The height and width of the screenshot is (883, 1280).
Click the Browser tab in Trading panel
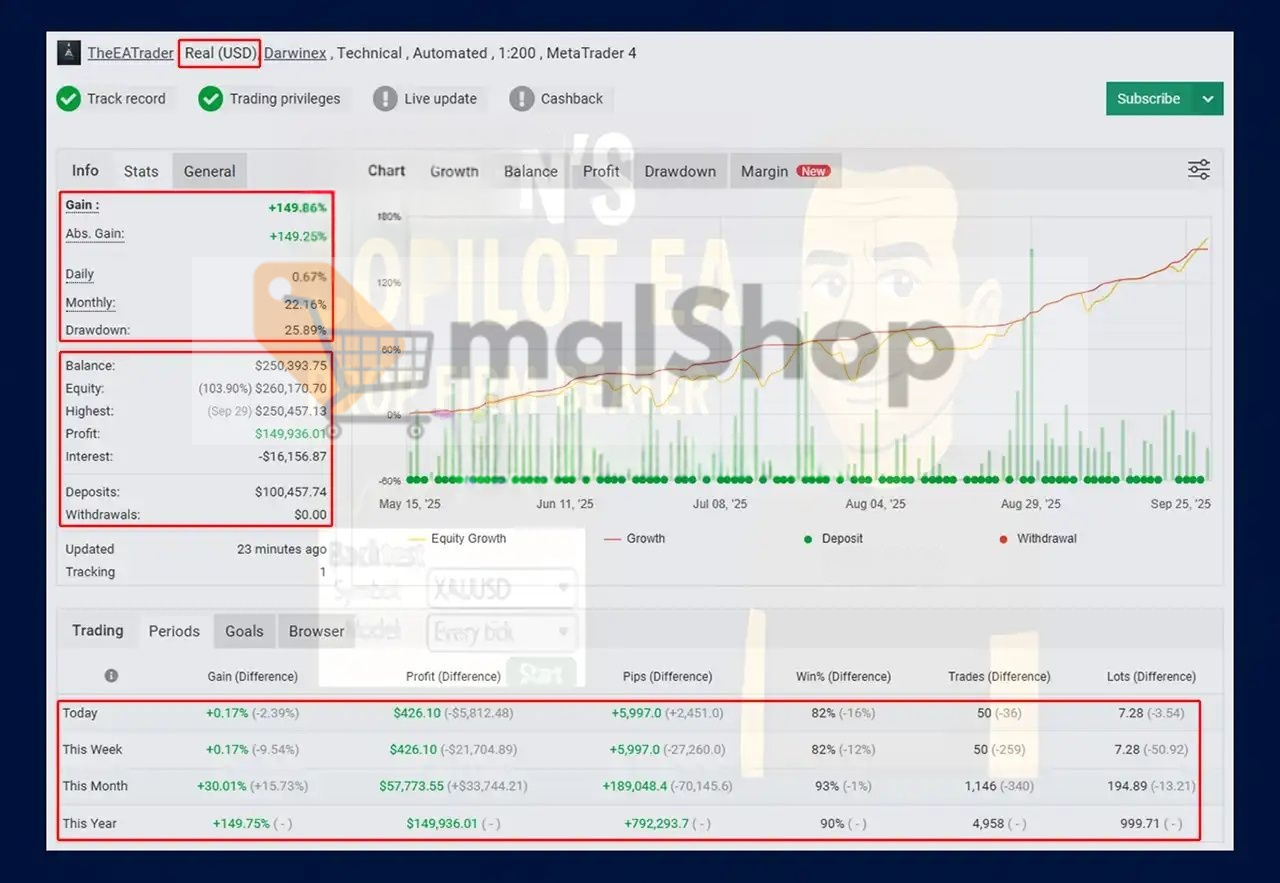point(316,631)
